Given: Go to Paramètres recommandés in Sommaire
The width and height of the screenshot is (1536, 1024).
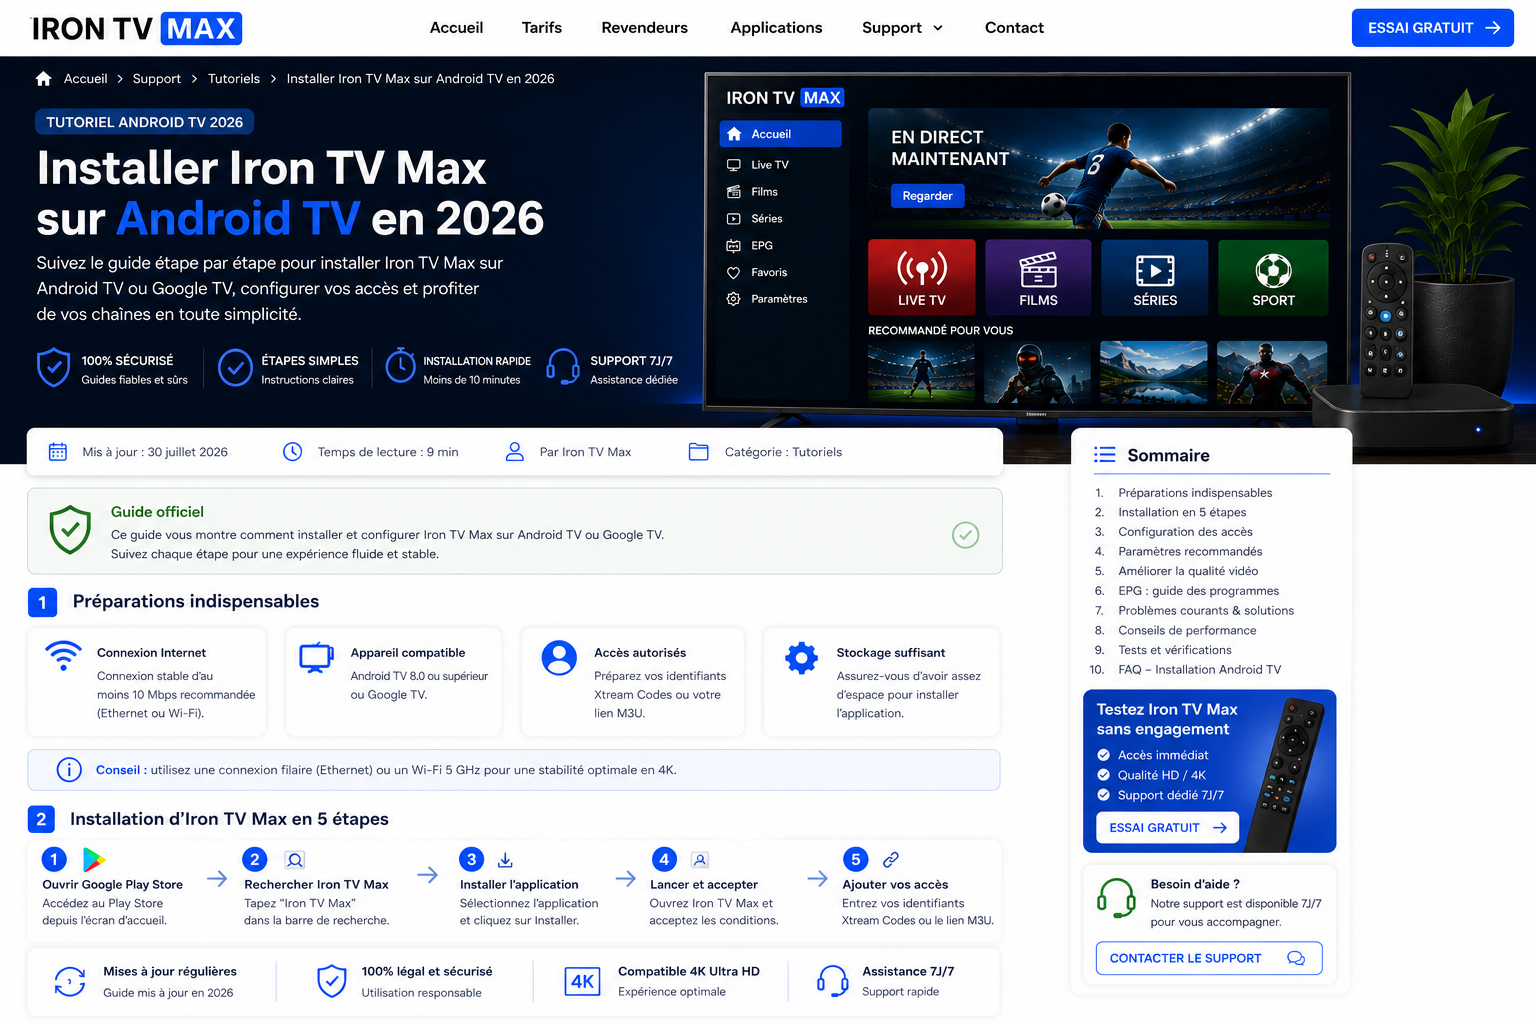Looking at the screenshot, I should coord(1190,552).
